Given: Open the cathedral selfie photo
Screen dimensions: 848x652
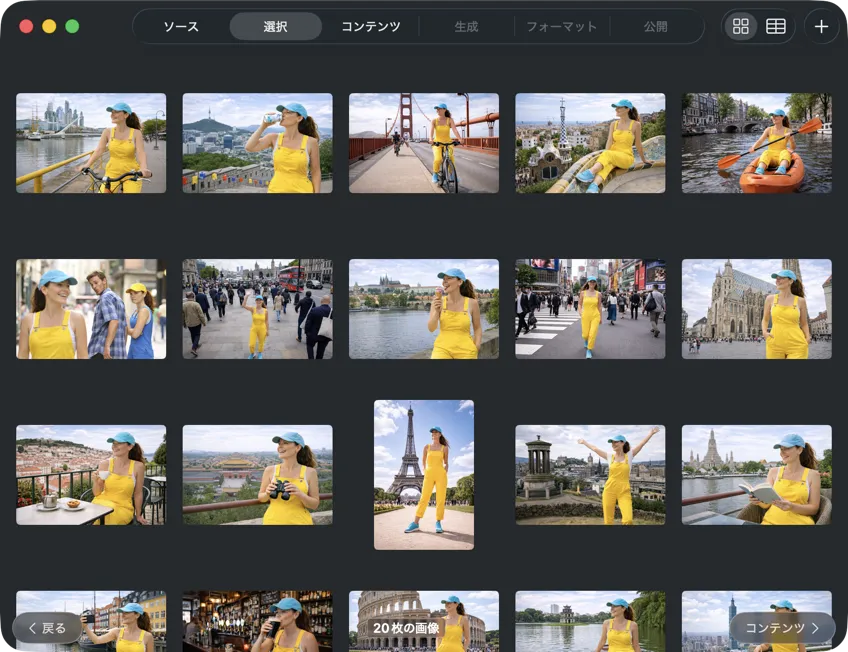Looking at the screenshot, I should pyautogui.click(x=757, y=308).
